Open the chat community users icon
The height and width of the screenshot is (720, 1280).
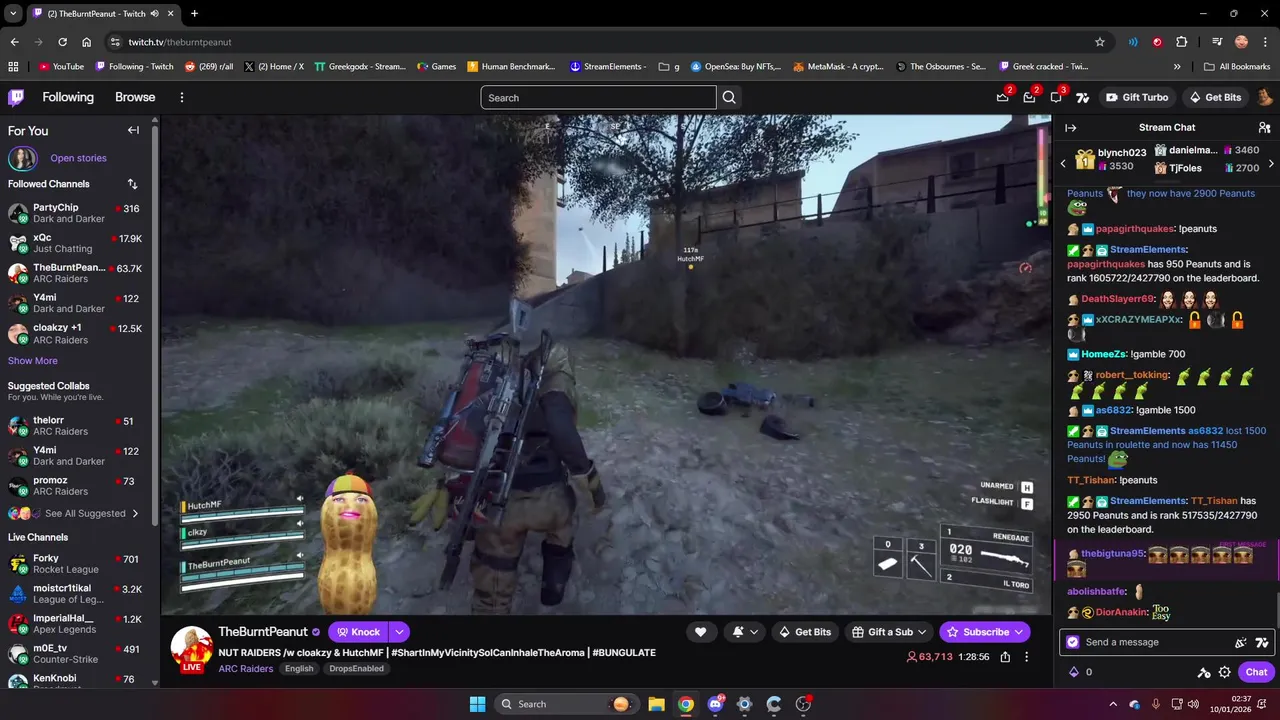[x=1264, y=128]
